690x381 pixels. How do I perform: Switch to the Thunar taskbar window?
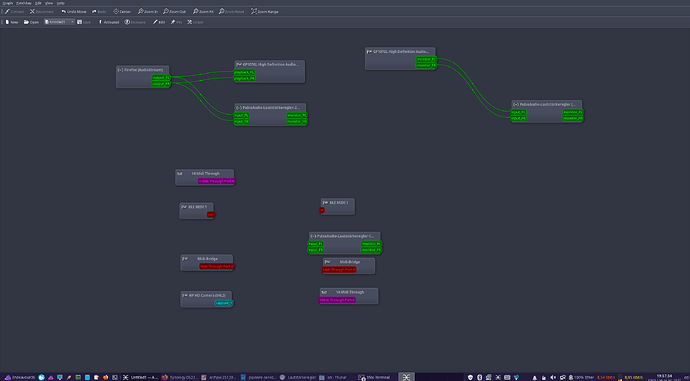pyautogui.click(x=334, y=377)
